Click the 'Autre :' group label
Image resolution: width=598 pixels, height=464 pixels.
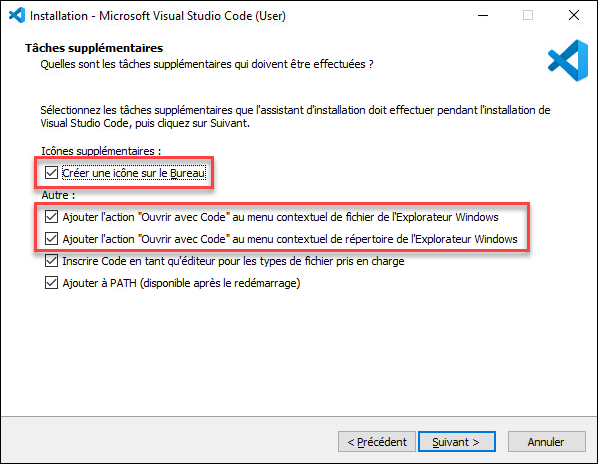[58, 195]
